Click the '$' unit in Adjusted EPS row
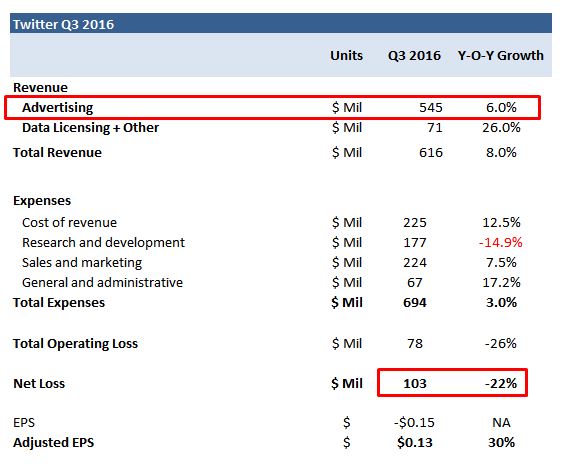Image resolution: width=567 pixels, height=476 pixels. (x=346, y=443)
